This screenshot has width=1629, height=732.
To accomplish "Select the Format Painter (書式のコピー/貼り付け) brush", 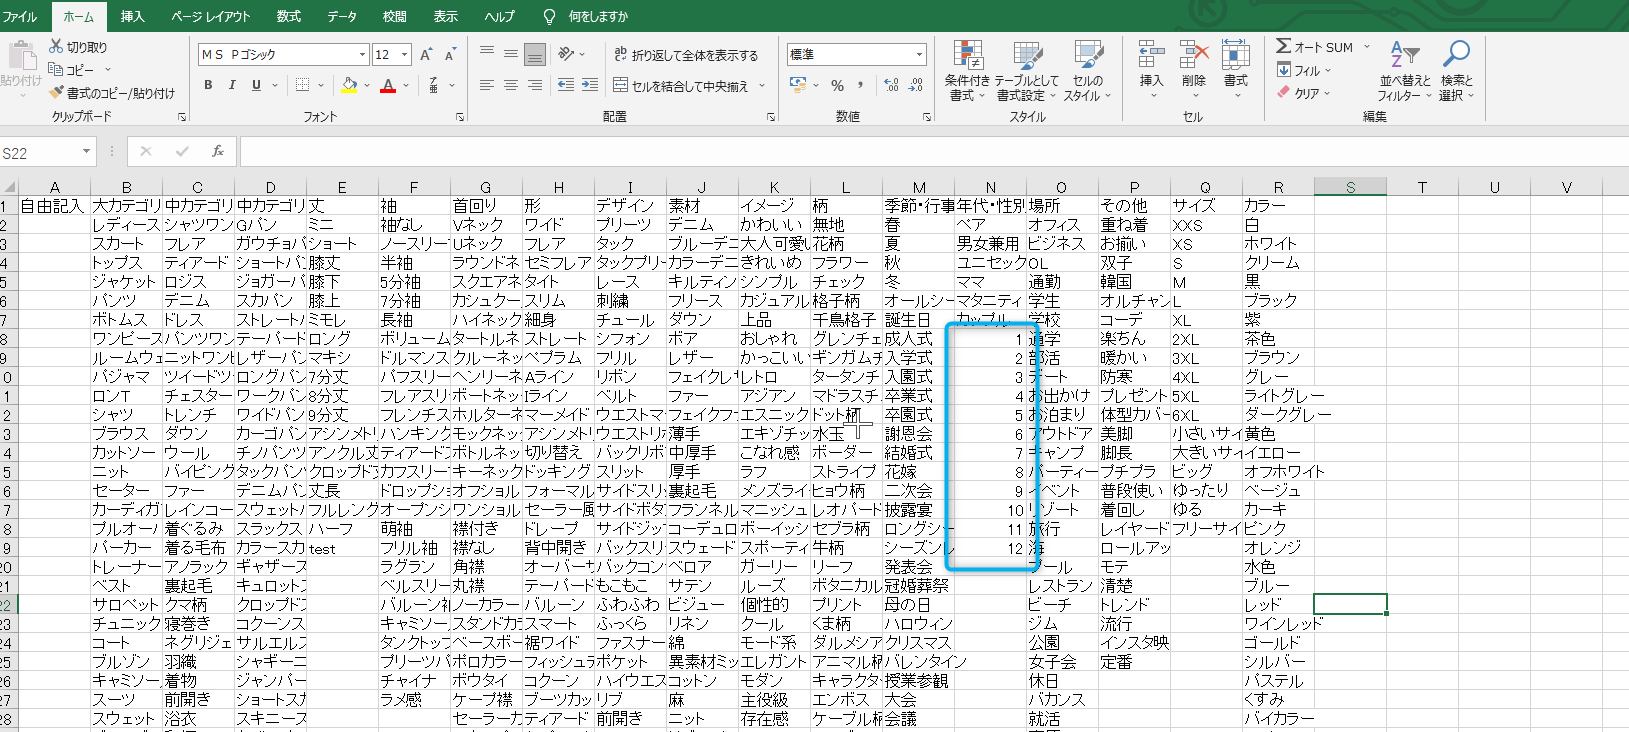I will (x=56, y=93).
